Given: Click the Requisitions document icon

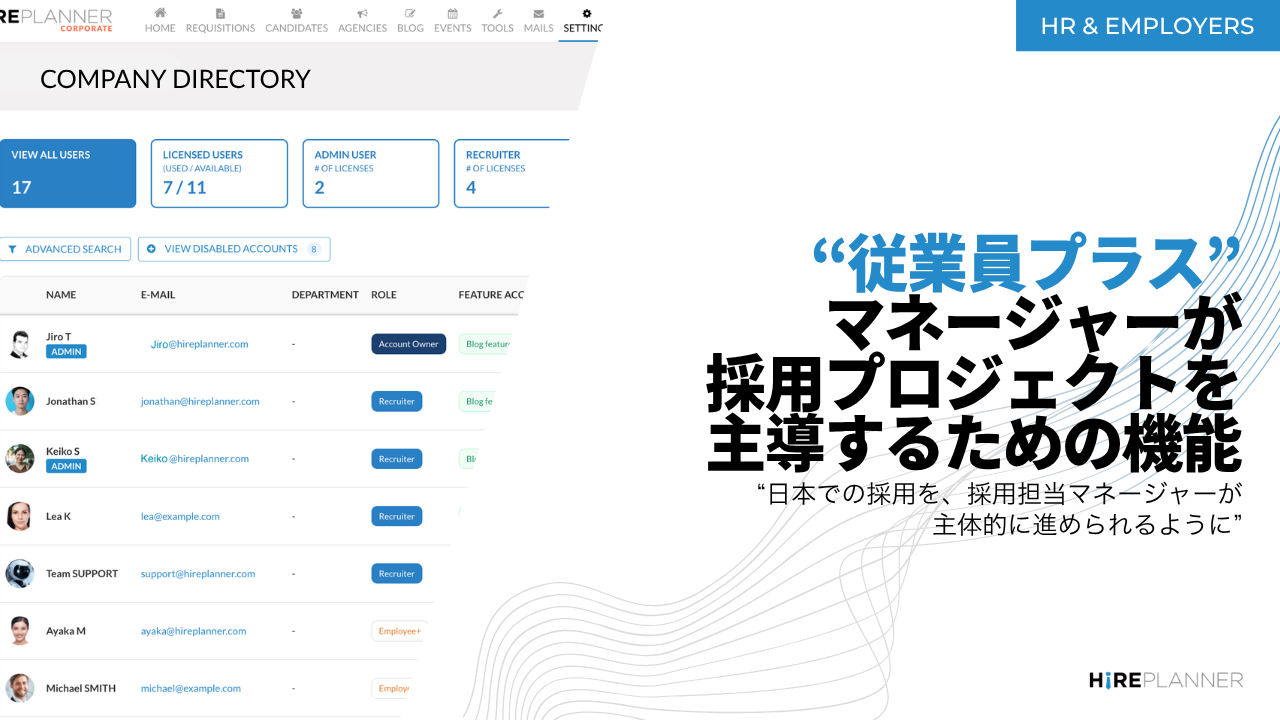Looking at the screenshot, I should pyautogui.click(x=220, y=13).
